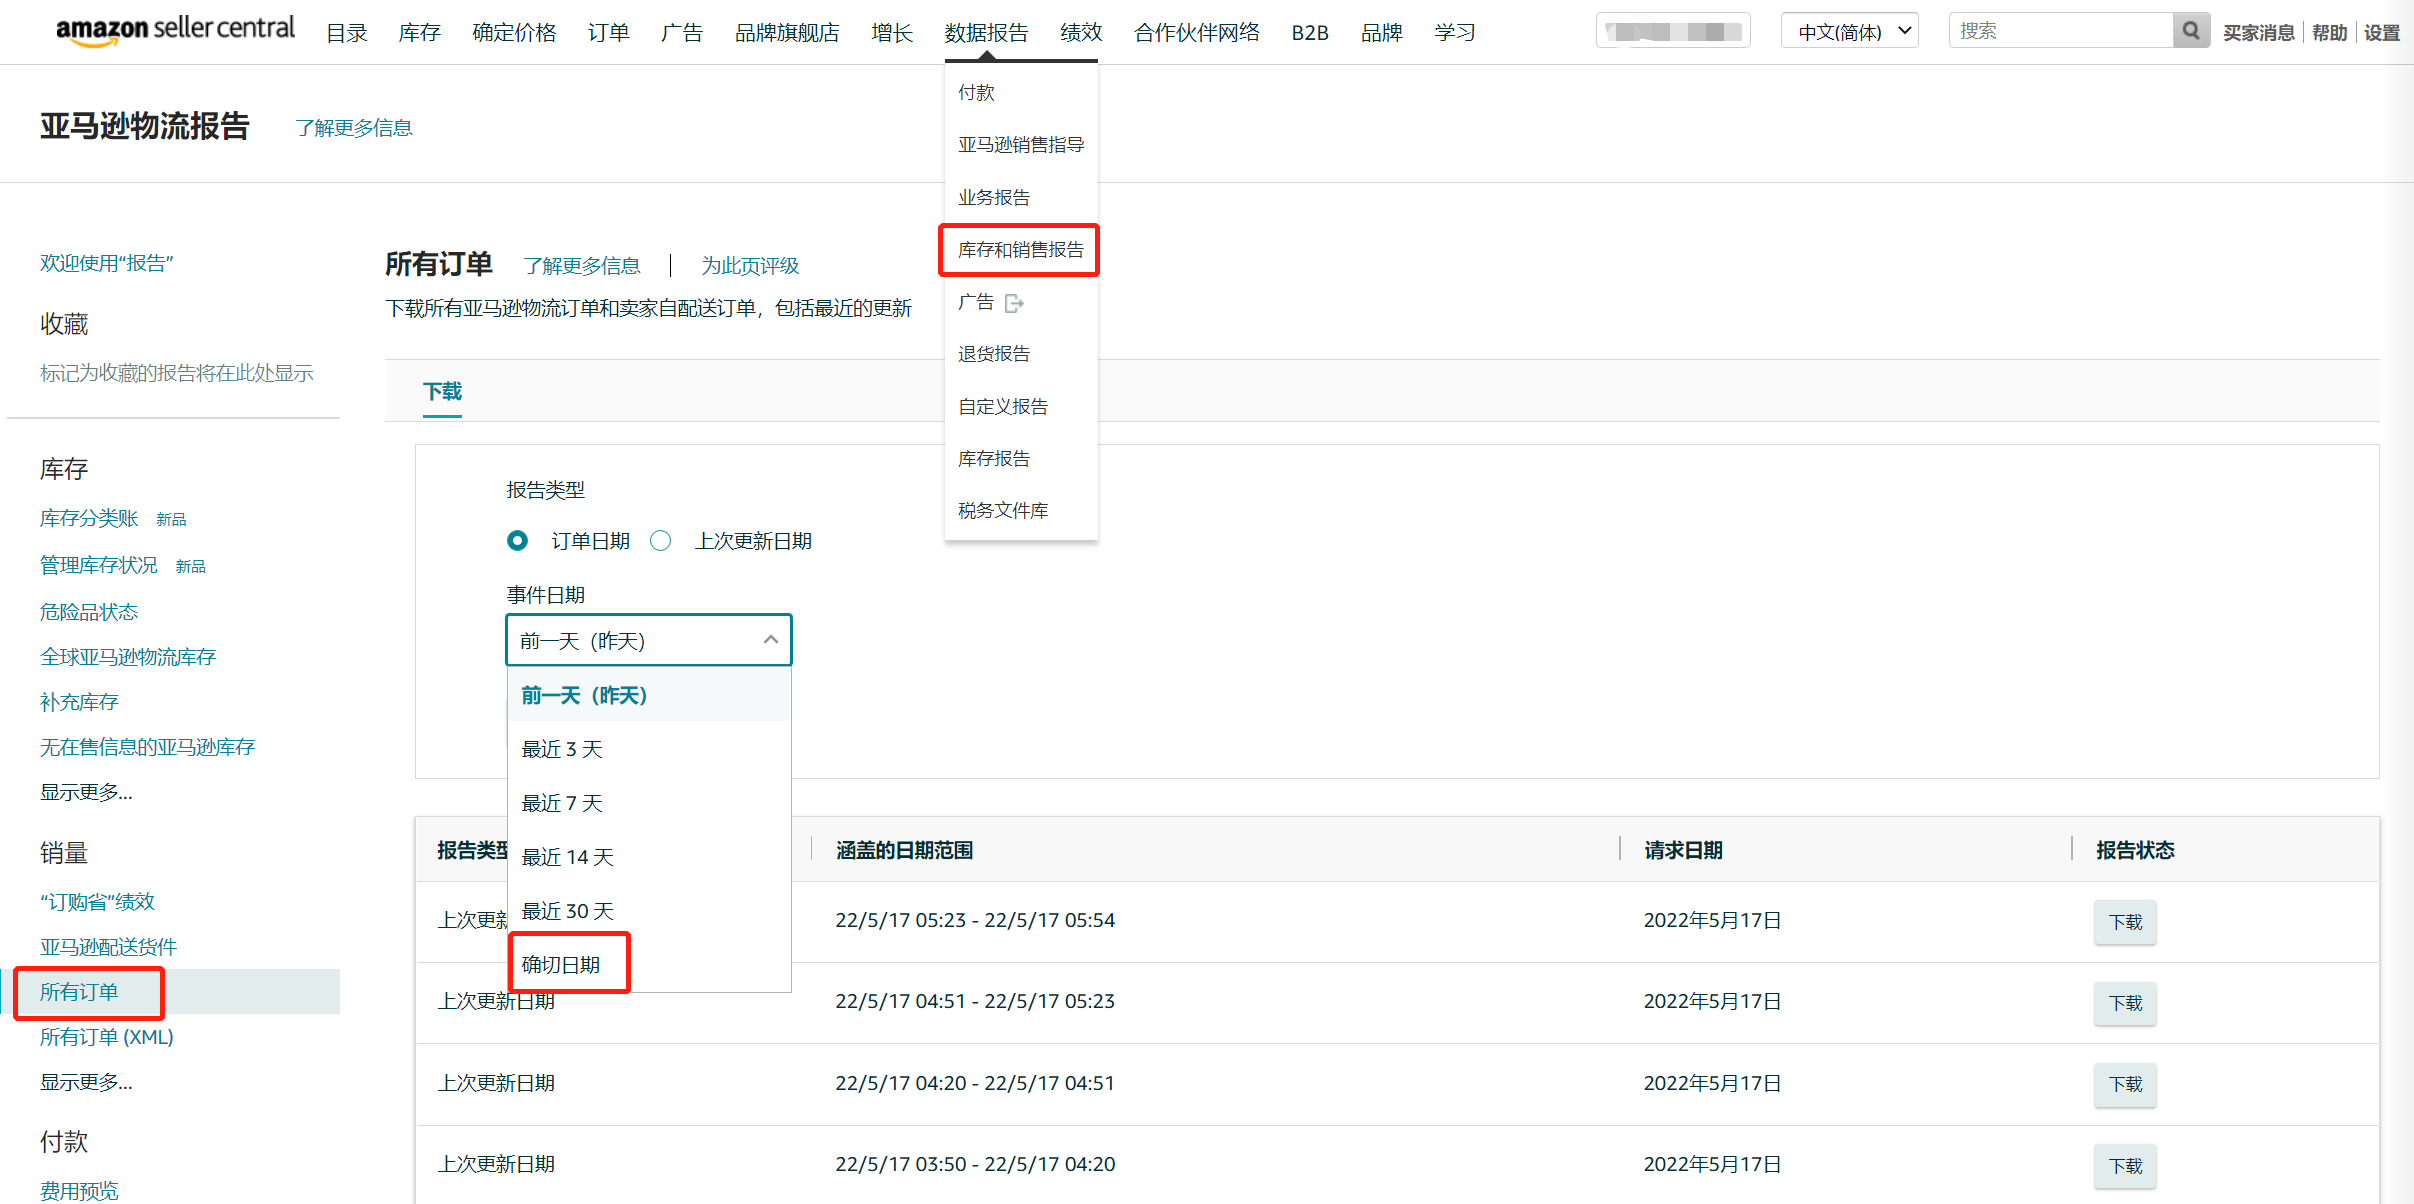Open the 买家消息 link
Screen dimensions: 2414x1204
[2258, 33]
